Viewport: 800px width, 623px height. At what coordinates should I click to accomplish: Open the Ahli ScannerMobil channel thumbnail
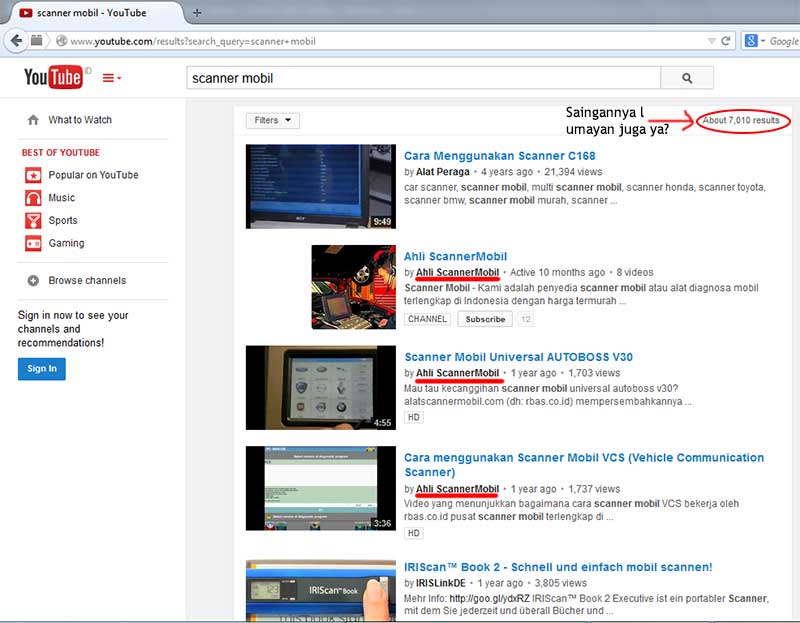[x=354, y=287]
